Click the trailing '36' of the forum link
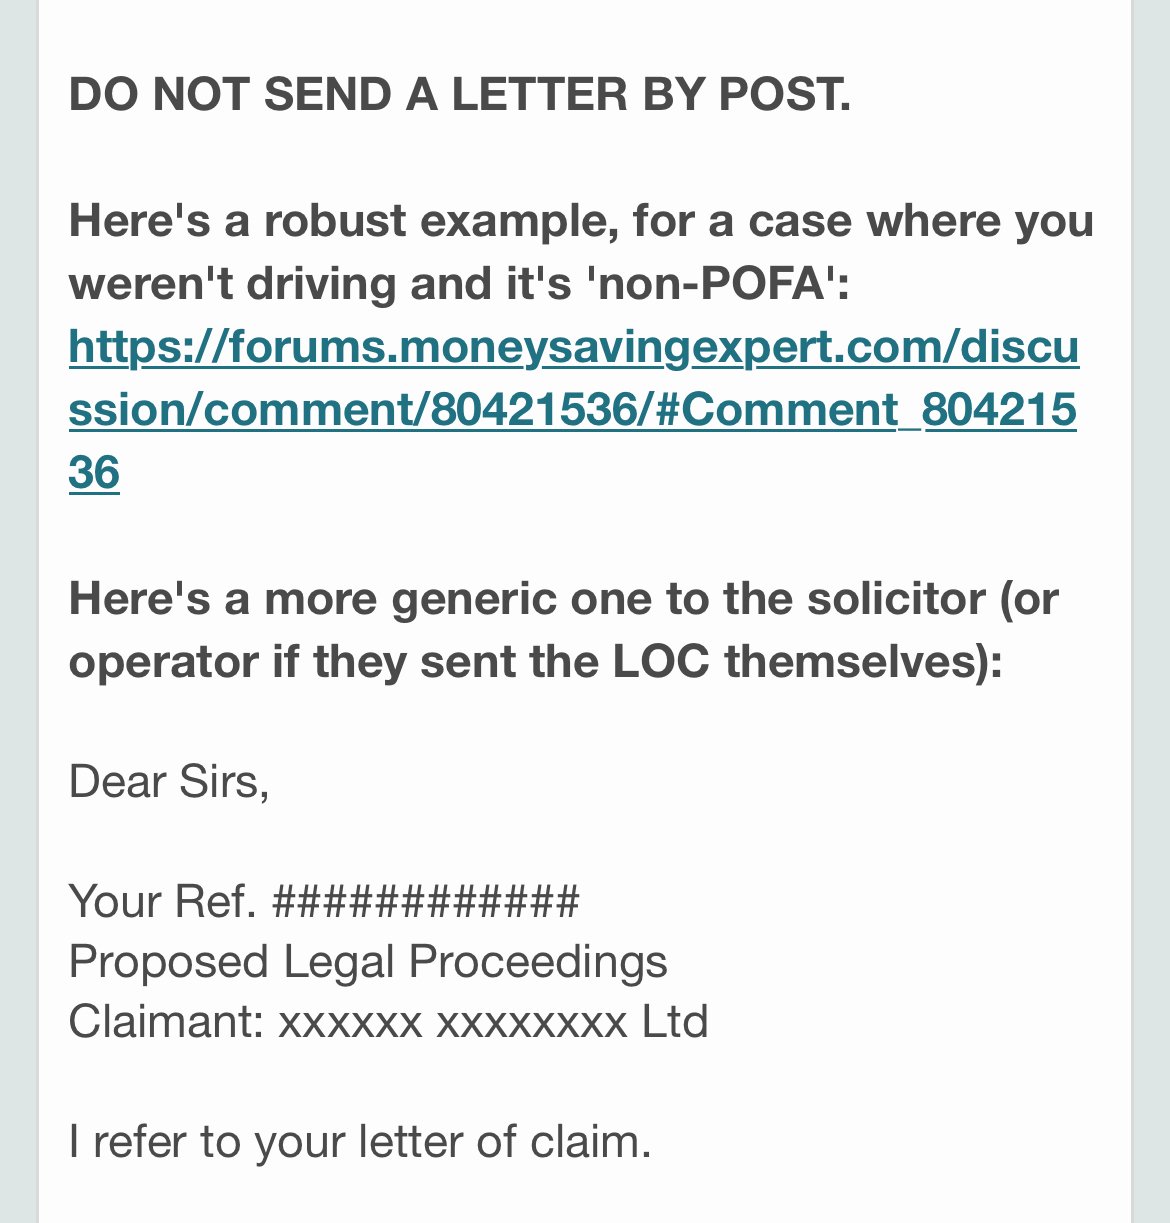The height and width of the screenshot is (1223, 1170). click(94, 473)
